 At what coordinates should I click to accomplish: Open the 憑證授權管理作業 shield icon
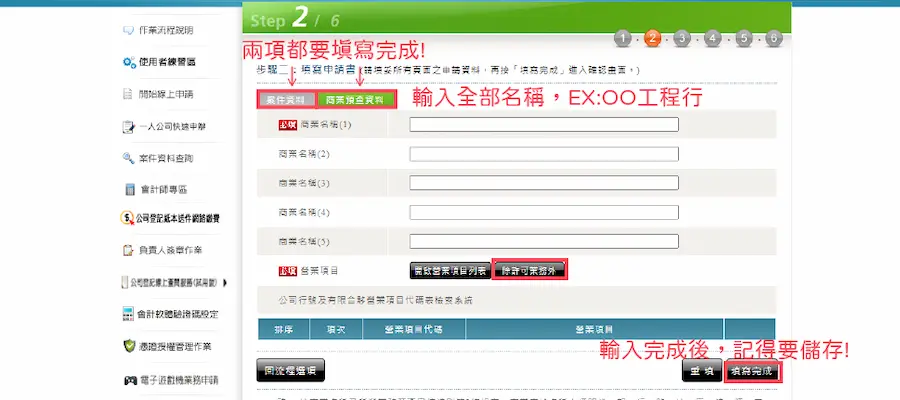pyautogui.click(x=128, y=346)
